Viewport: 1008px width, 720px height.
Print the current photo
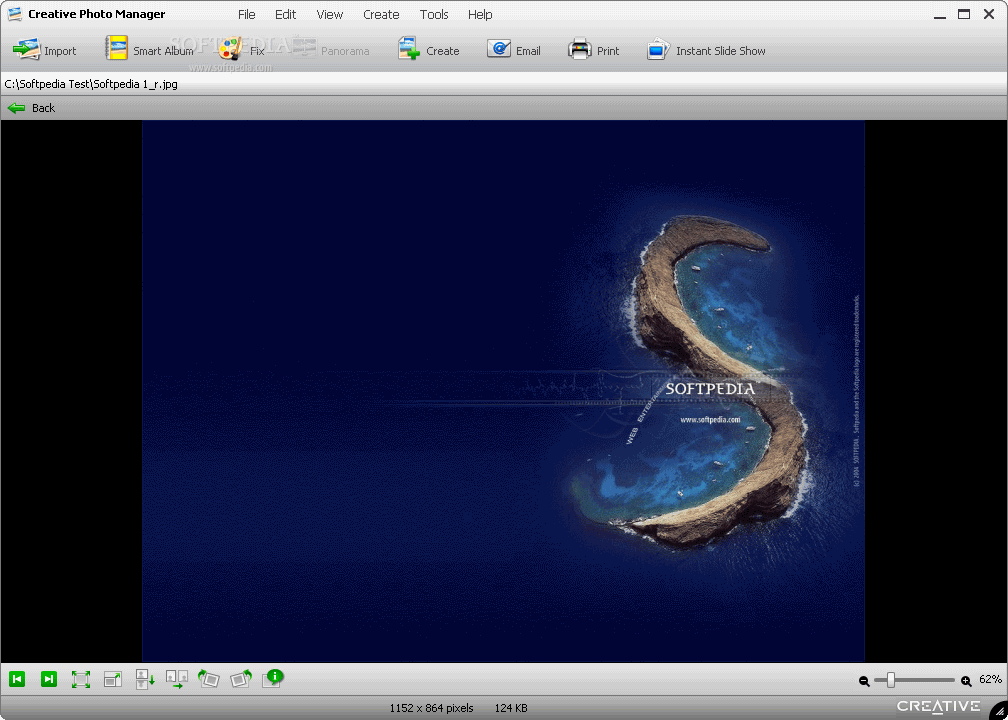(x=593, y=51)
